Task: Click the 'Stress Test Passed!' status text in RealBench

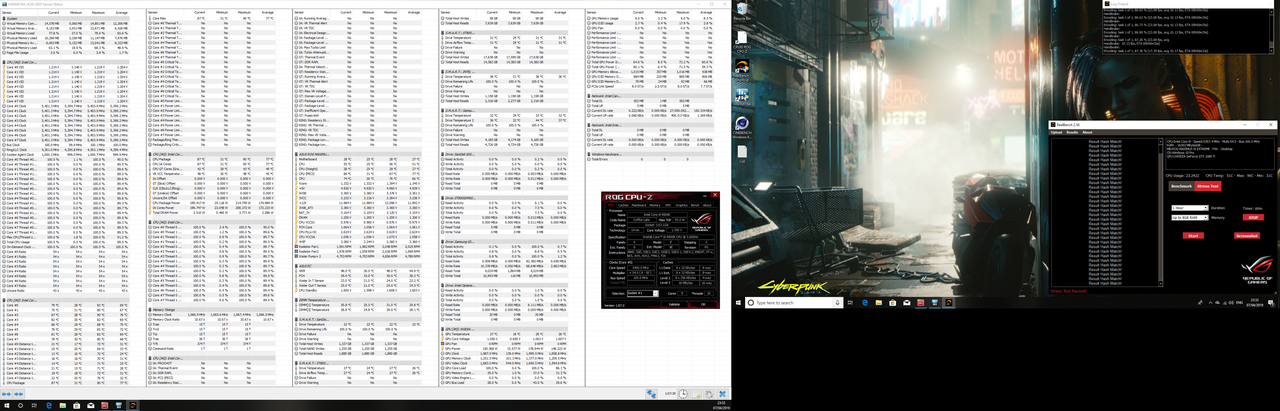Action: point(1068,291)
